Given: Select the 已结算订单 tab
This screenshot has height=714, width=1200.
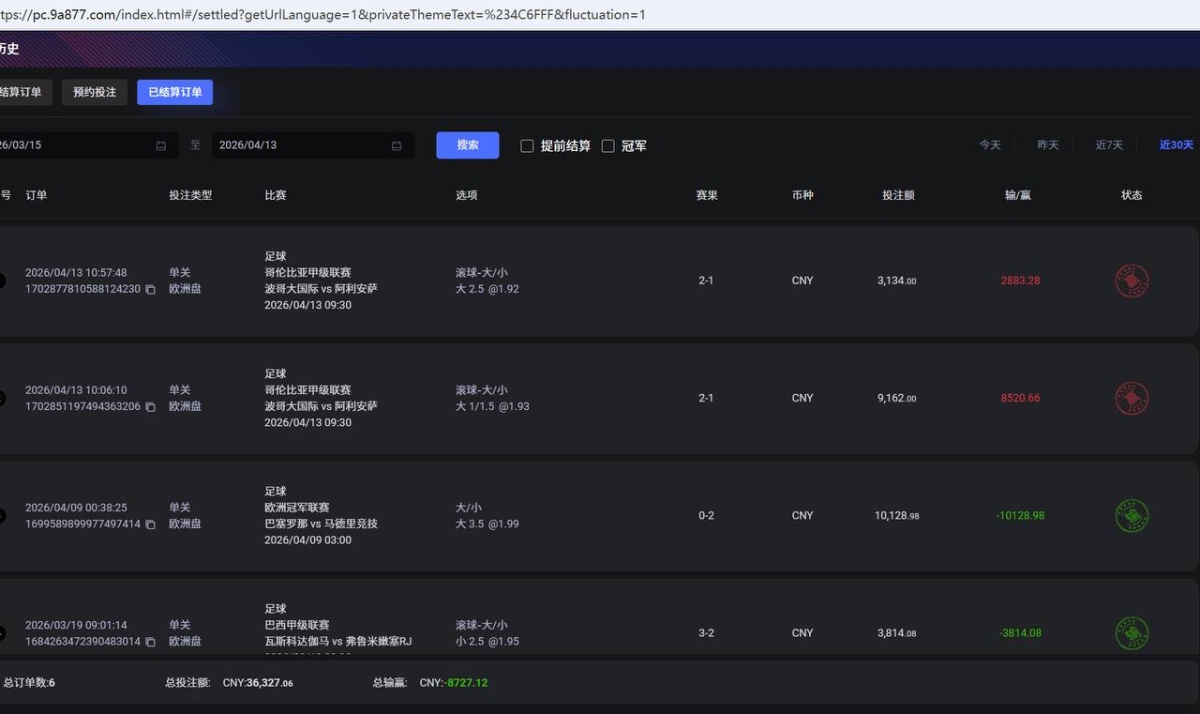Looking at the screenshot, I should pyautogui.click(x=174, y=91).
